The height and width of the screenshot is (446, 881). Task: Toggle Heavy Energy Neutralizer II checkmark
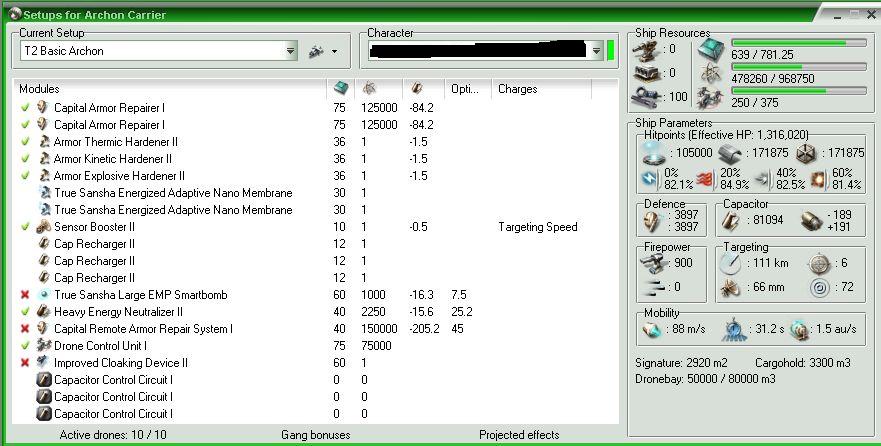tap(25, 312)
